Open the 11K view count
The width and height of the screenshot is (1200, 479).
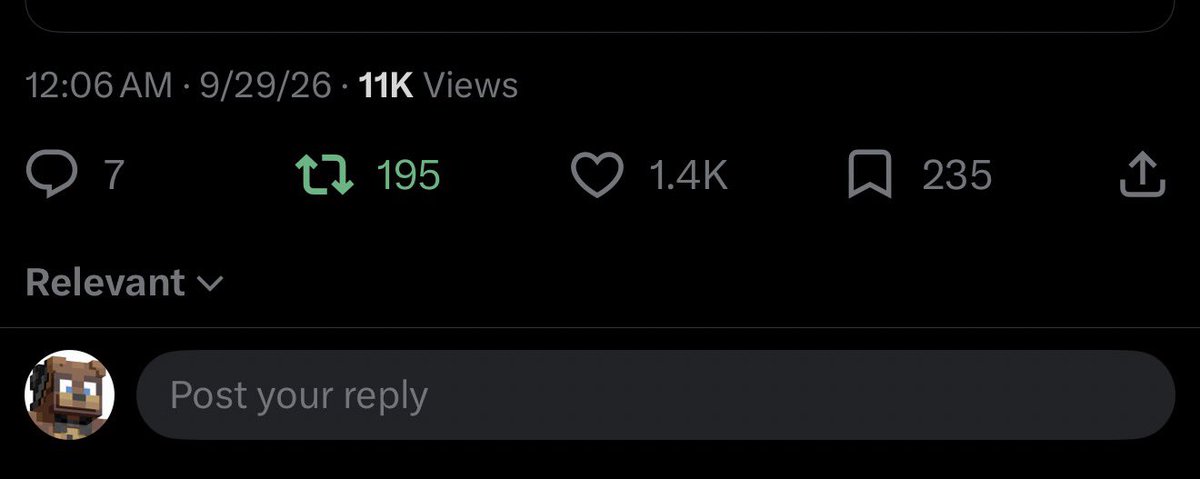point(386,85)
